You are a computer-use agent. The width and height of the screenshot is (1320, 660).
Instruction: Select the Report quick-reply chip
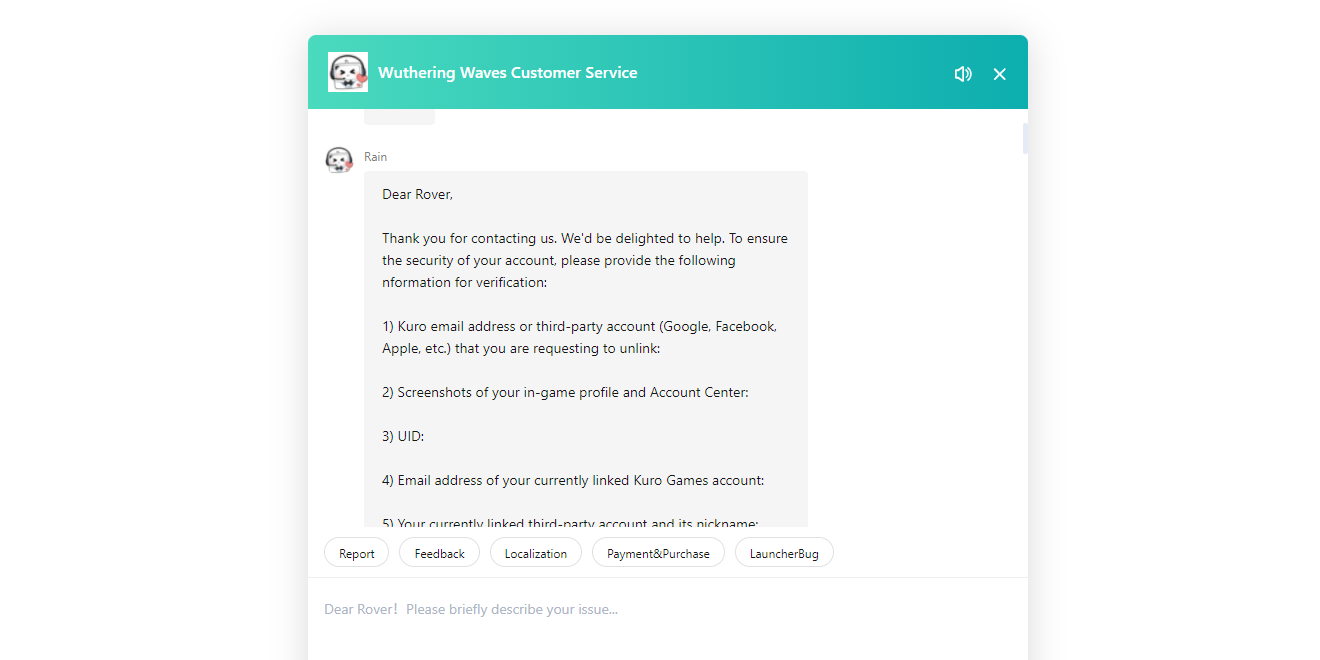[356, 552]
